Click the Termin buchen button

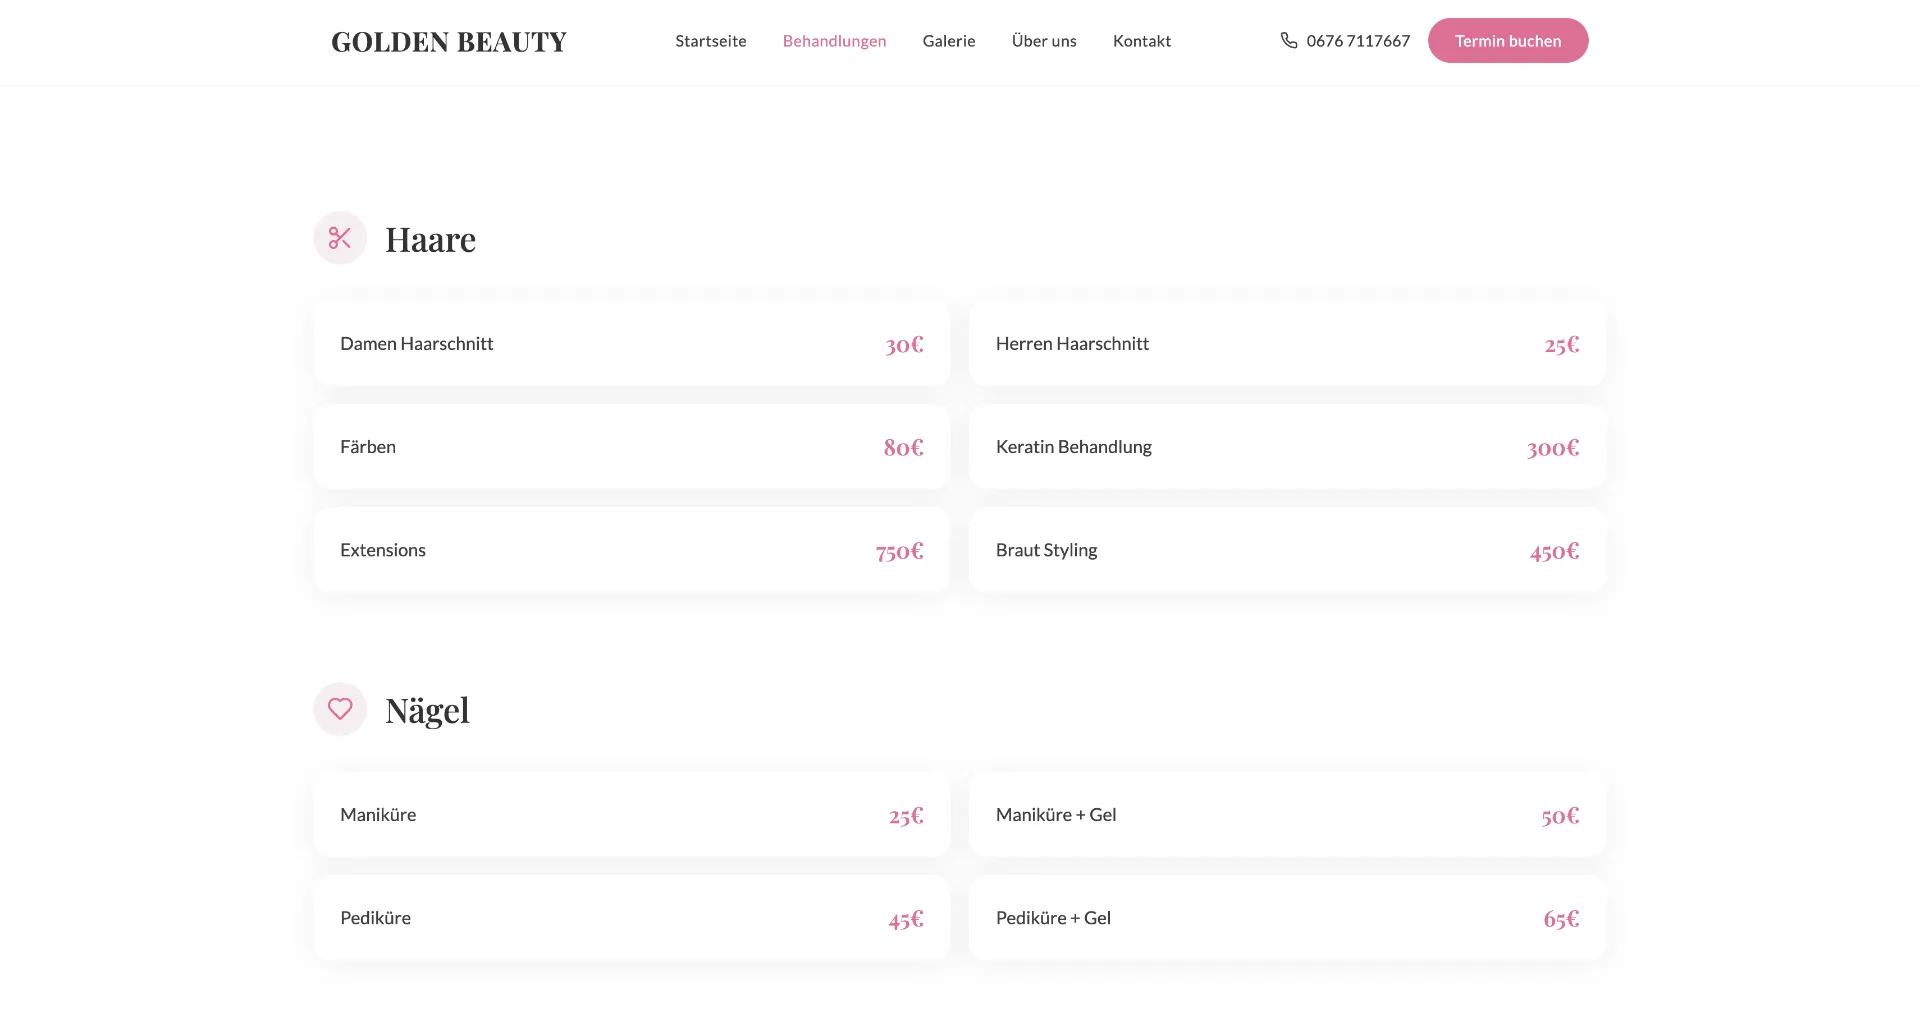pos(1508,41)
